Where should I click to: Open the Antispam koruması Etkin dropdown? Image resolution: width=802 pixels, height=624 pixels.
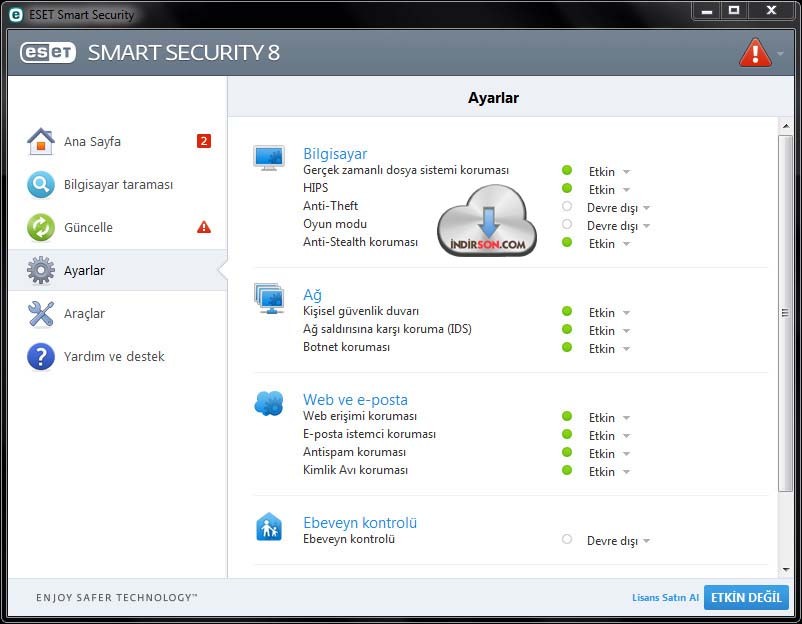tap(609, 454)
